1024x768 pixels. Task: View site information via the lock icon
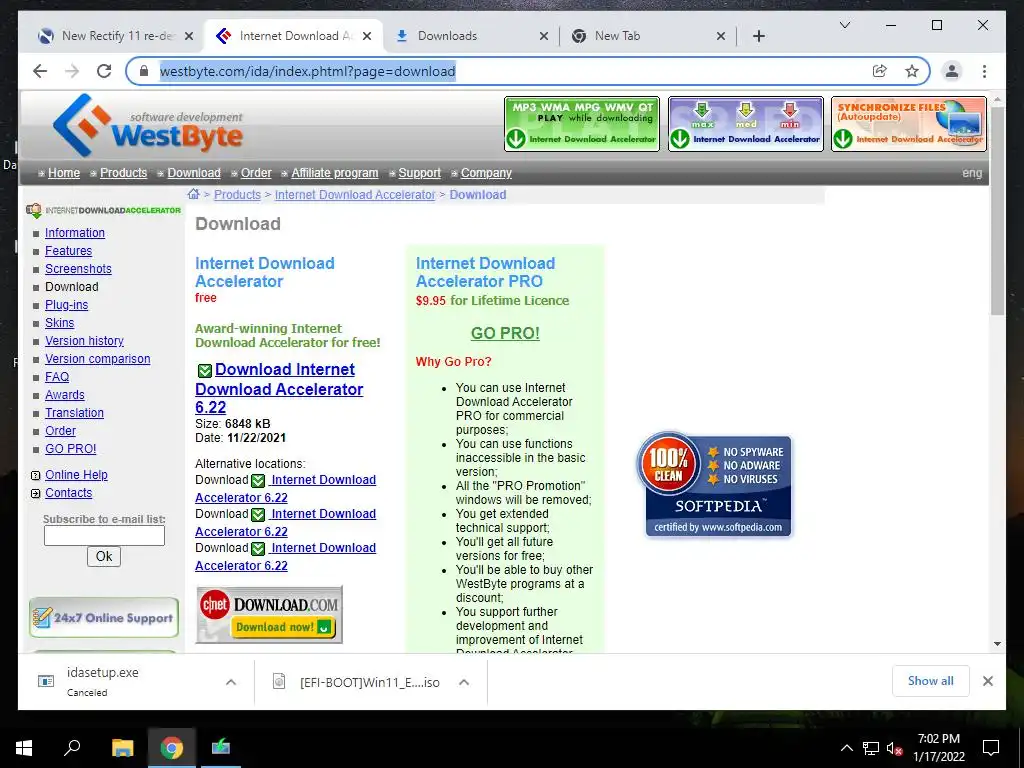point(144,71)
